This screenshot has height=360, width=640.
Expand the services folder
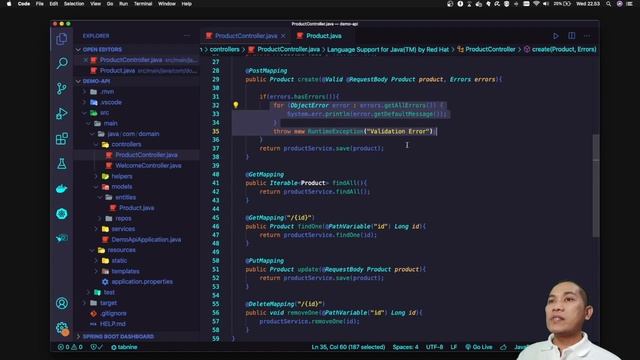[123, 229]
